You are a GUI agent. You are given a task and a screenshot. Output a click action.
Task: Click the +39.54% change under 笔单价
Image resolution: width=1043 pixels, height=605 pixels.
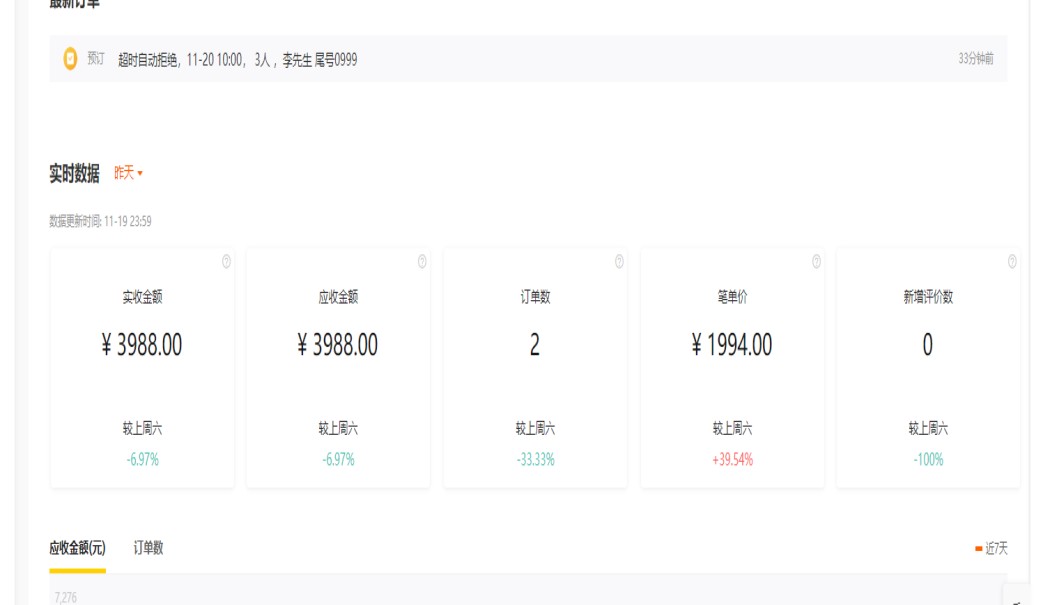coord(732,460)
